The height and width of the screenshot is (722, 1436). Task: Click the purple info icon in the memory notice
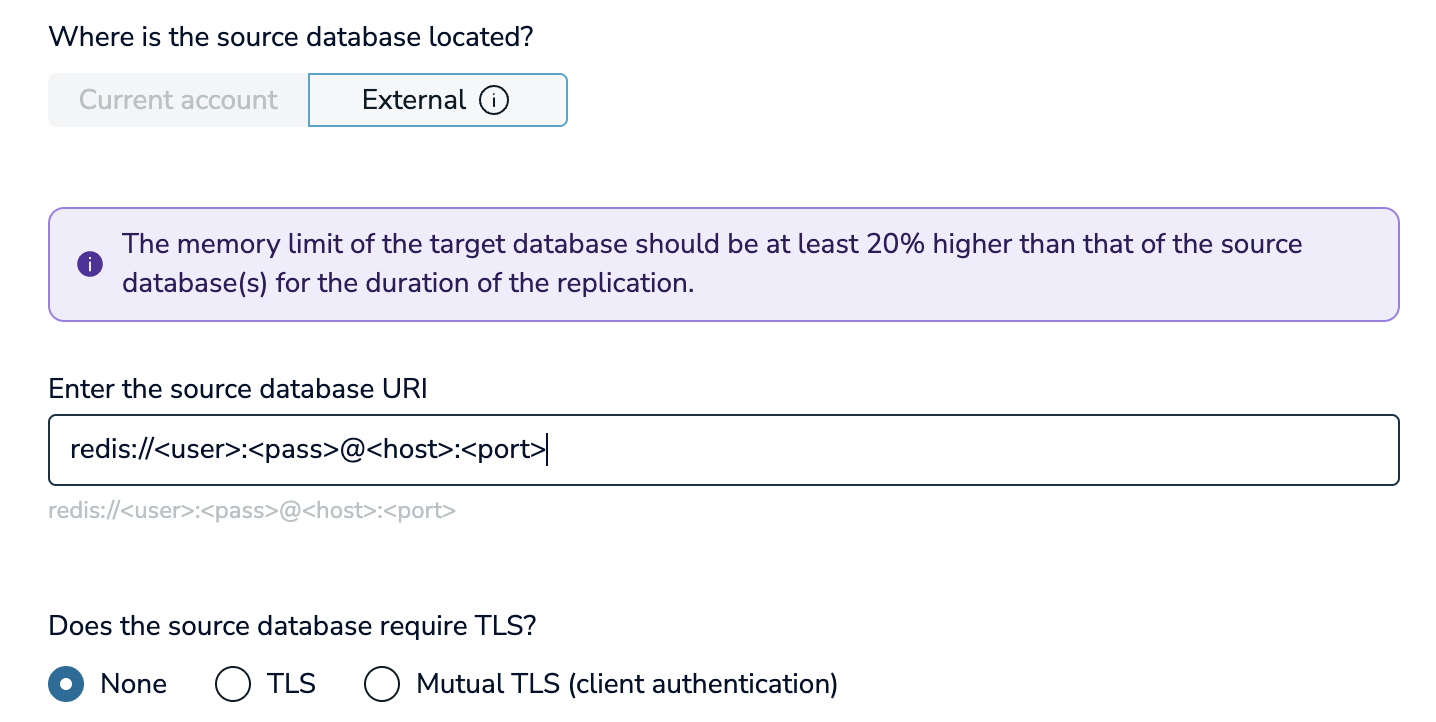coord(90,264)
